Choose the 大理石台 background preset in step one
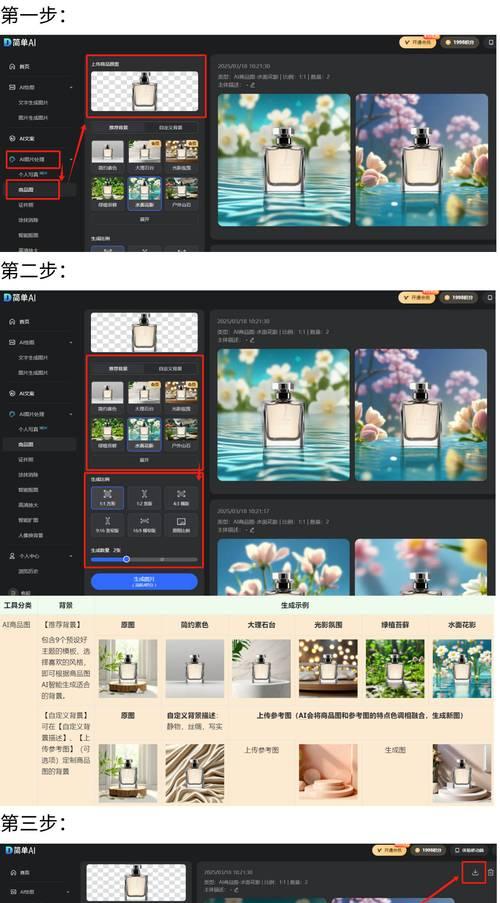500x903 pixels. click(x=144, y=155)
